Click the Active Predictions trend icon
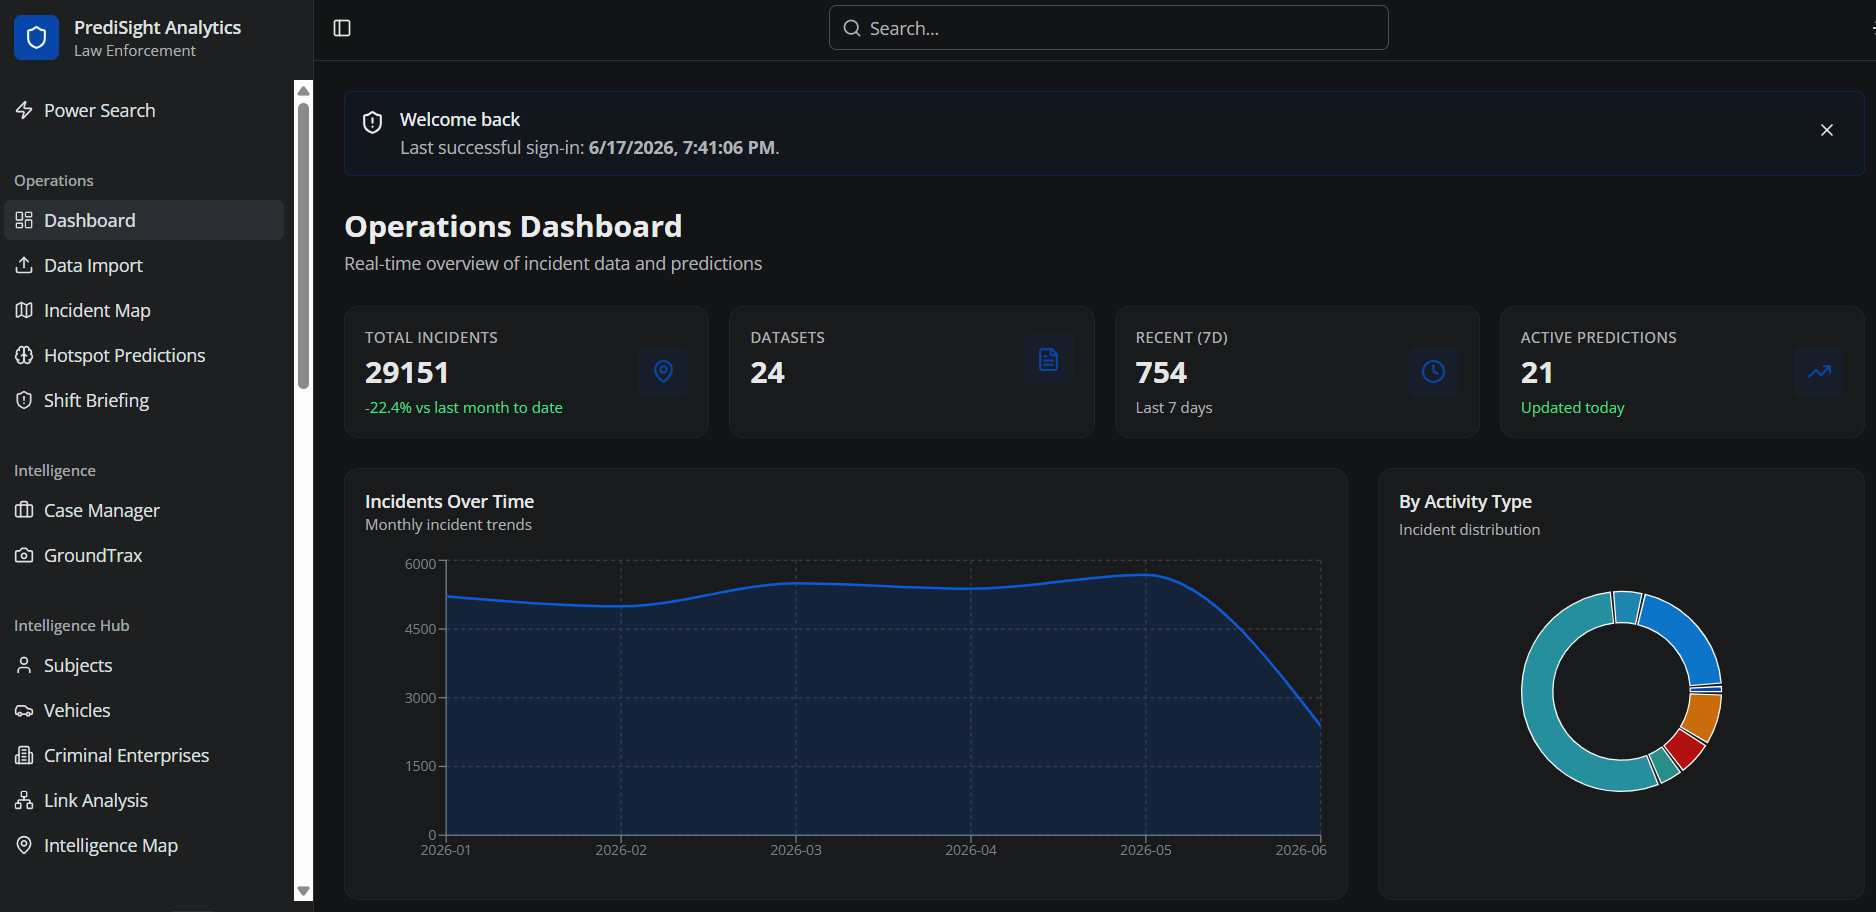Screen dimensions: 1876x912 pos(1819,372)
